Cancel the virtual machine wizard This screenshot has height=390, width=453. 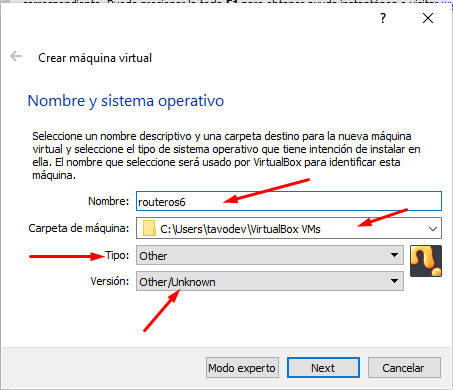pos(404,368)
